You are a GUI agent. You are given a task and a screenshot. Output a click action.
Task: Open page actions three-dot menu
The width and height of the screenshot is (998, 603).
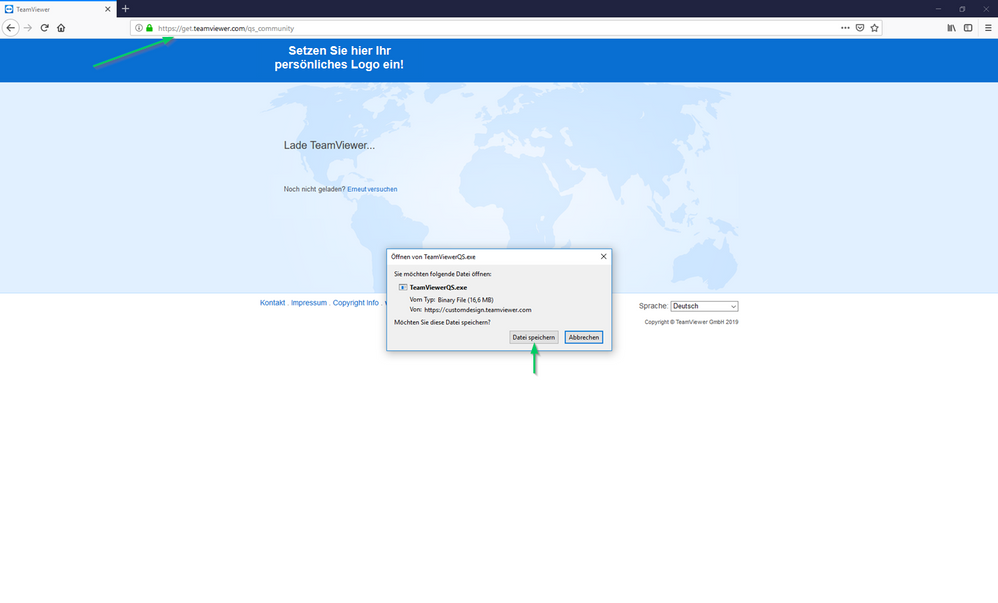(x=845, y=28)
